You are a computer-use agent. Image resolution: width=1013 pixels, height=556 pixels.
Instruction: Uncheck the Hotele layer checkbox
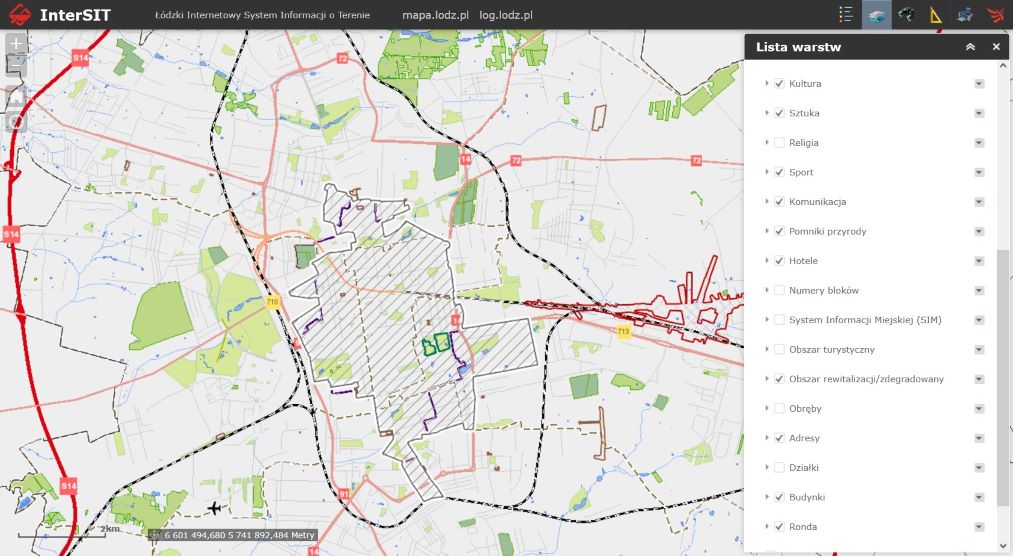[779, 261]
